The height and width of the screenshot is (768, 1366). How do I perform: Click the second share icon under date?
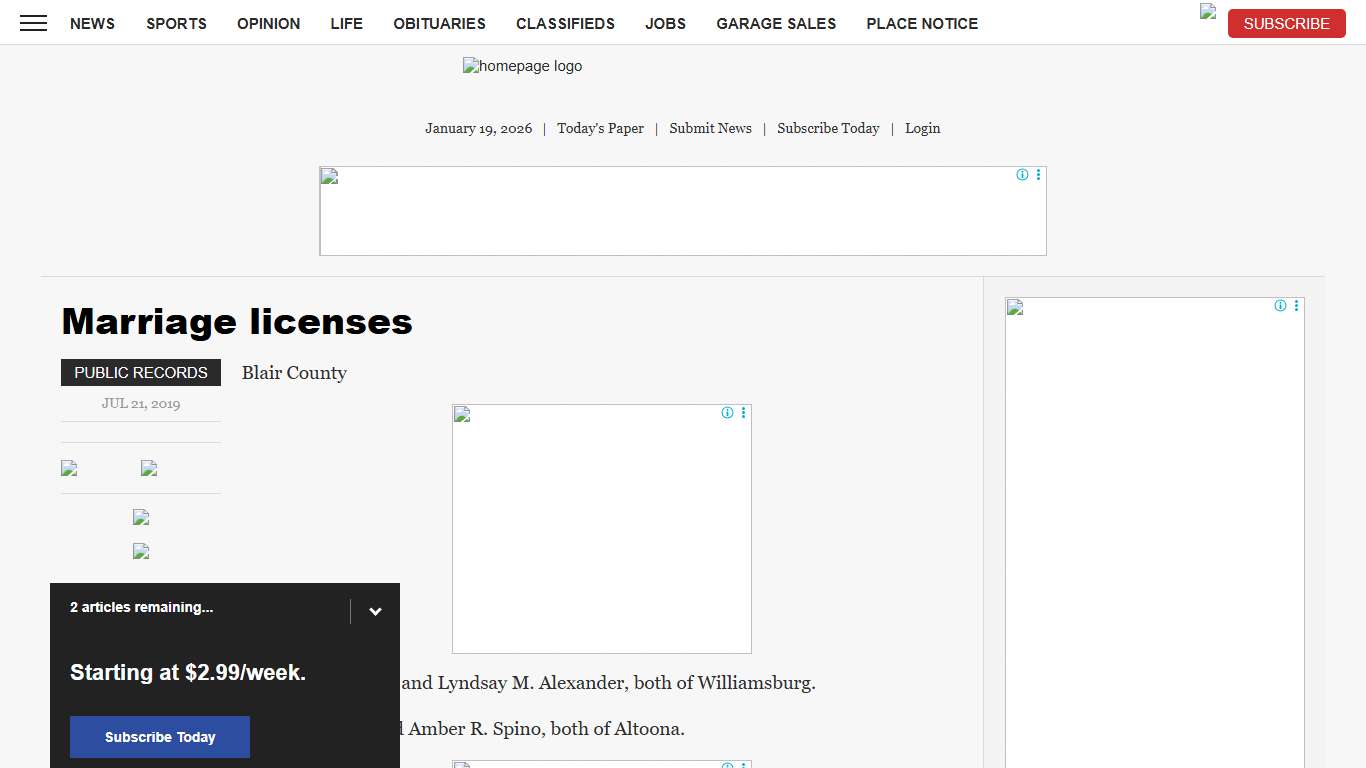(x=149, y=468)
